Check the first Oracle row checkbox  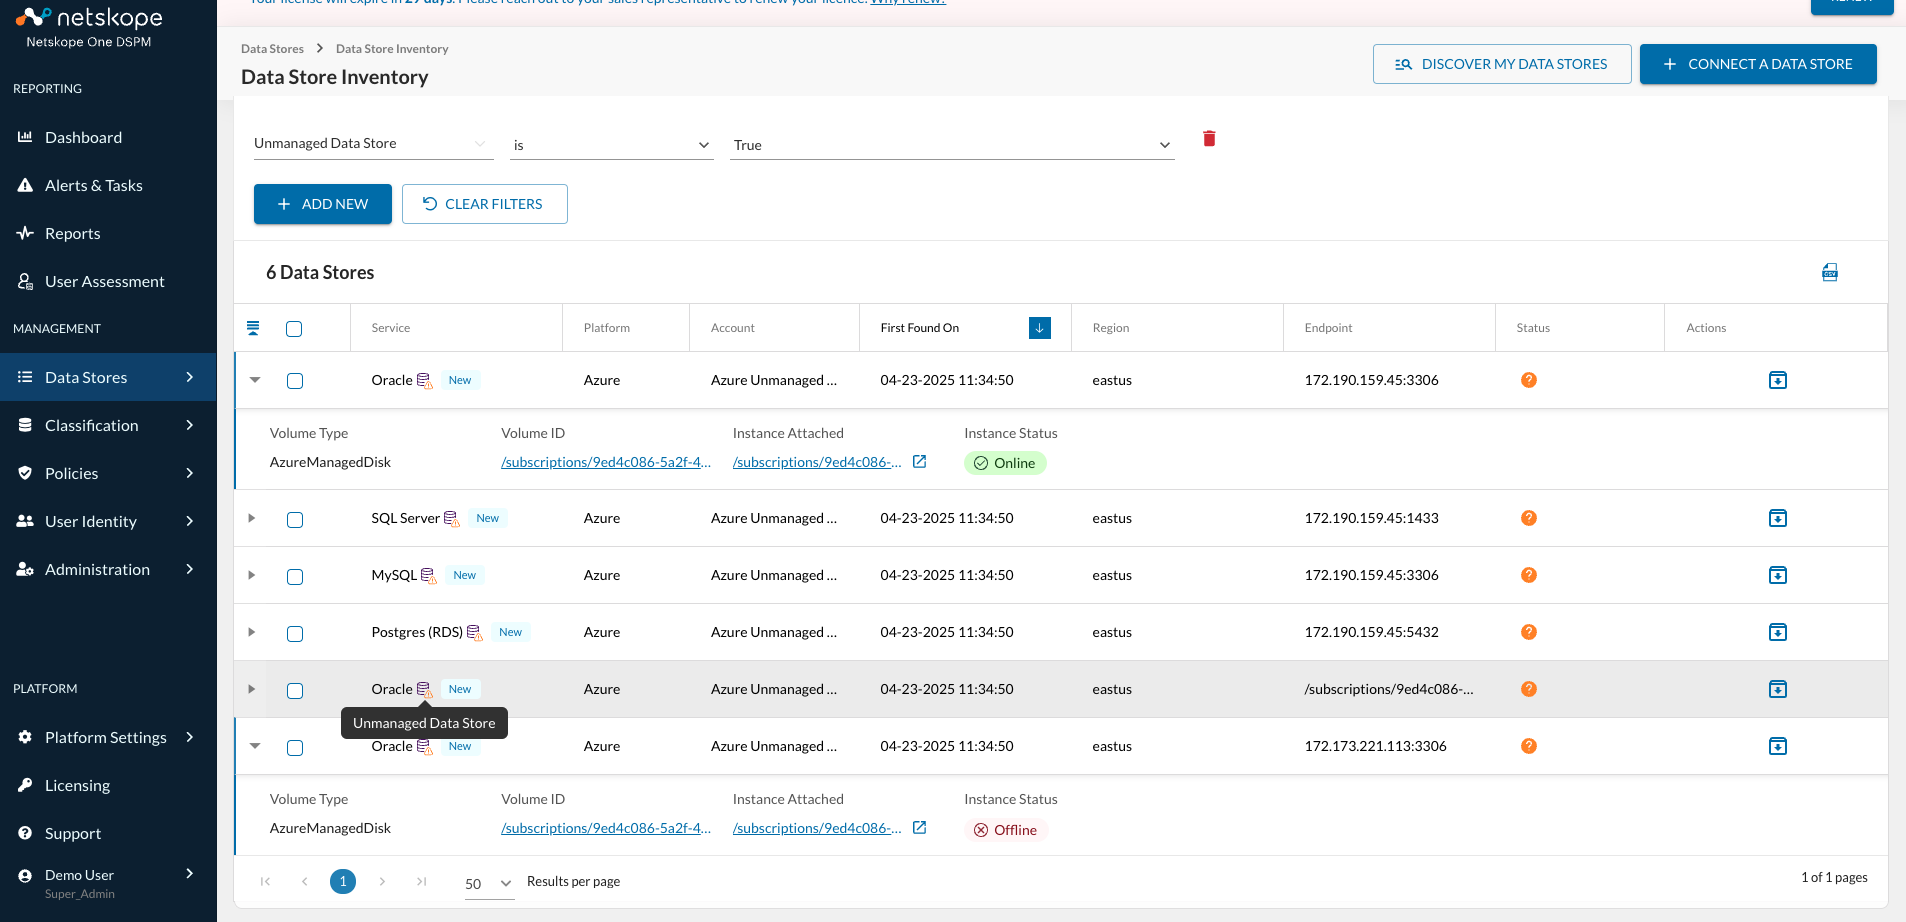[x=295, y=381]
